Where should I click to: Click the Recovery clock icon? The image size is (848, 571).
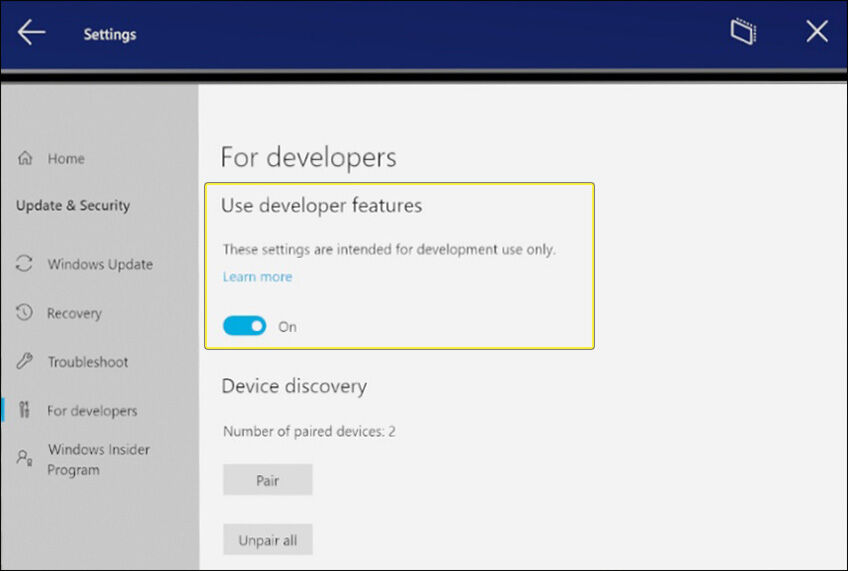[24, 312]
